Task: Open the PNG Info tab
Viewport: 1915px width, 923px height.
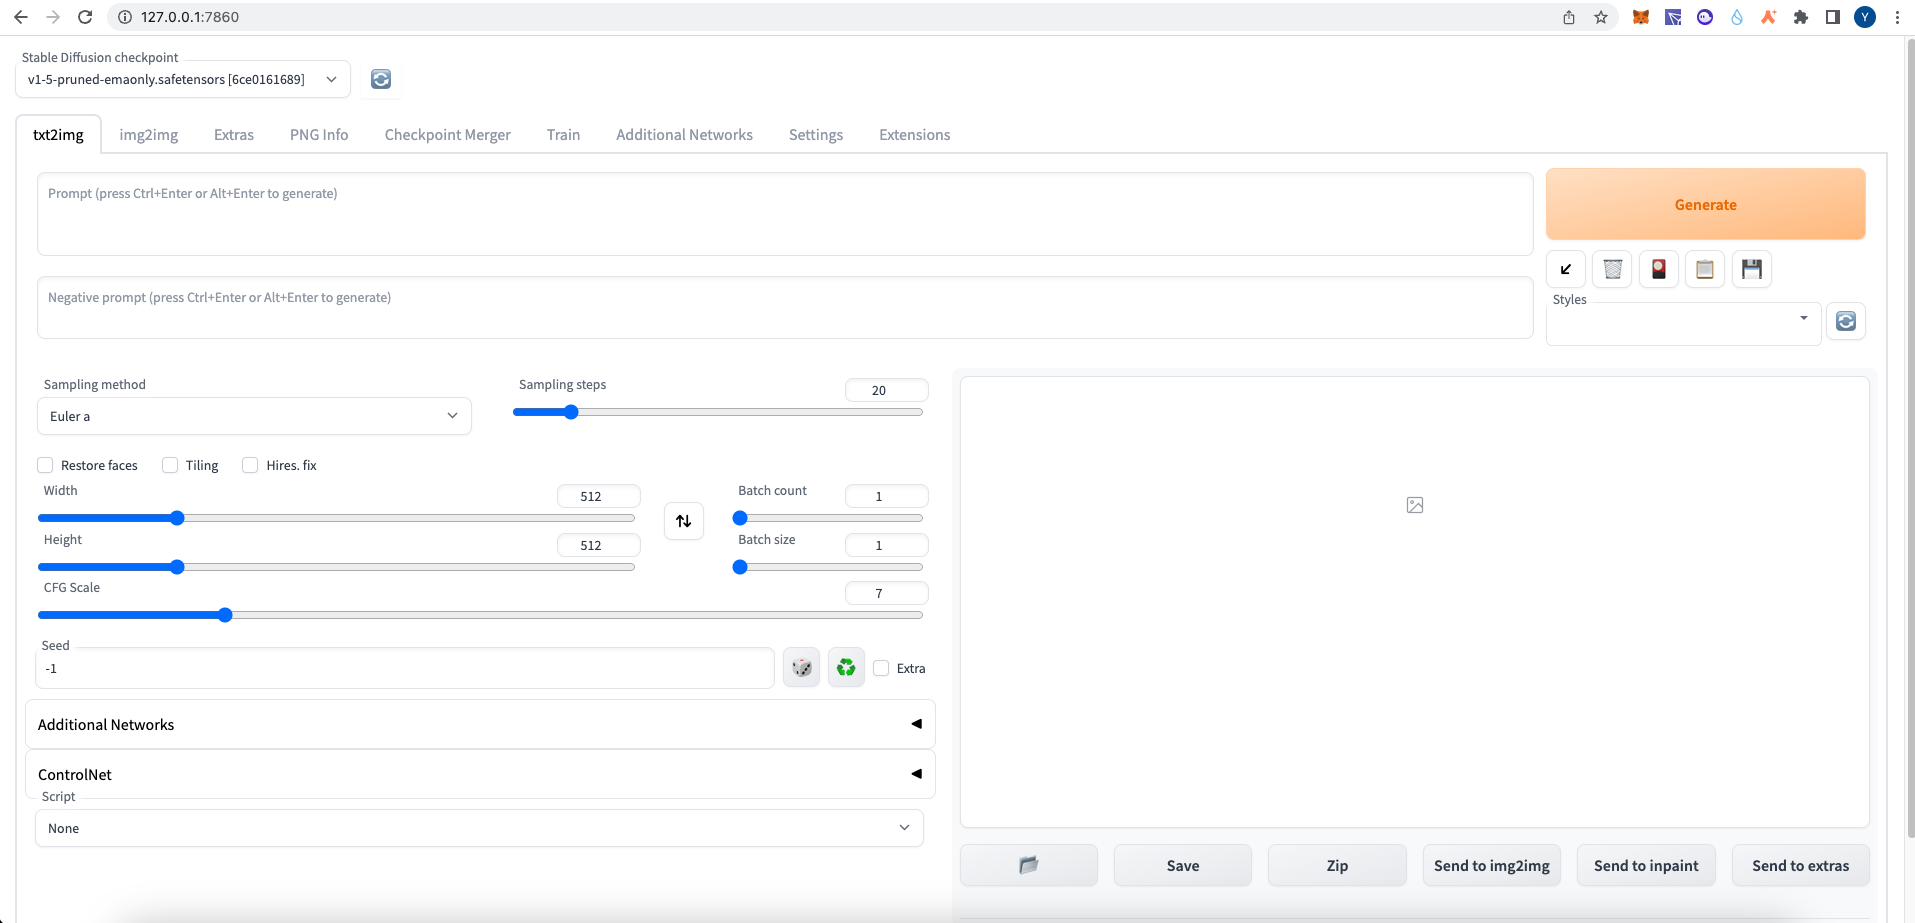Action: [319, 135]
